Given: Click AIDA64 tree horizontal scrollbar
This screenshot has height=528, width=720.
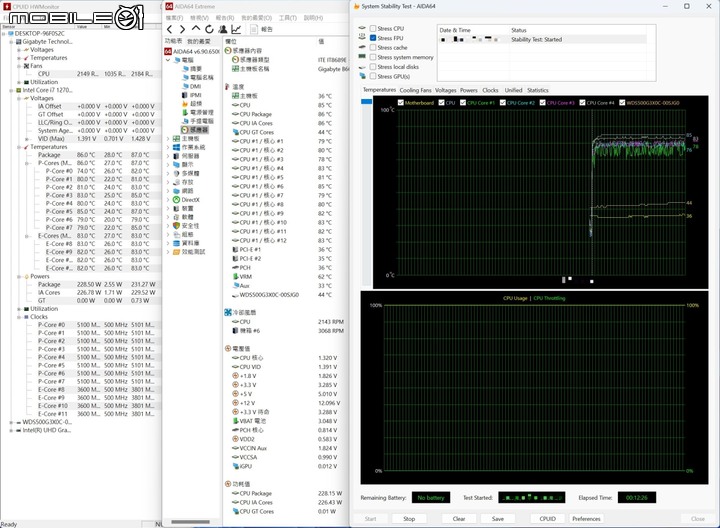Looking at the screenshot, I should tap(191, 522).
